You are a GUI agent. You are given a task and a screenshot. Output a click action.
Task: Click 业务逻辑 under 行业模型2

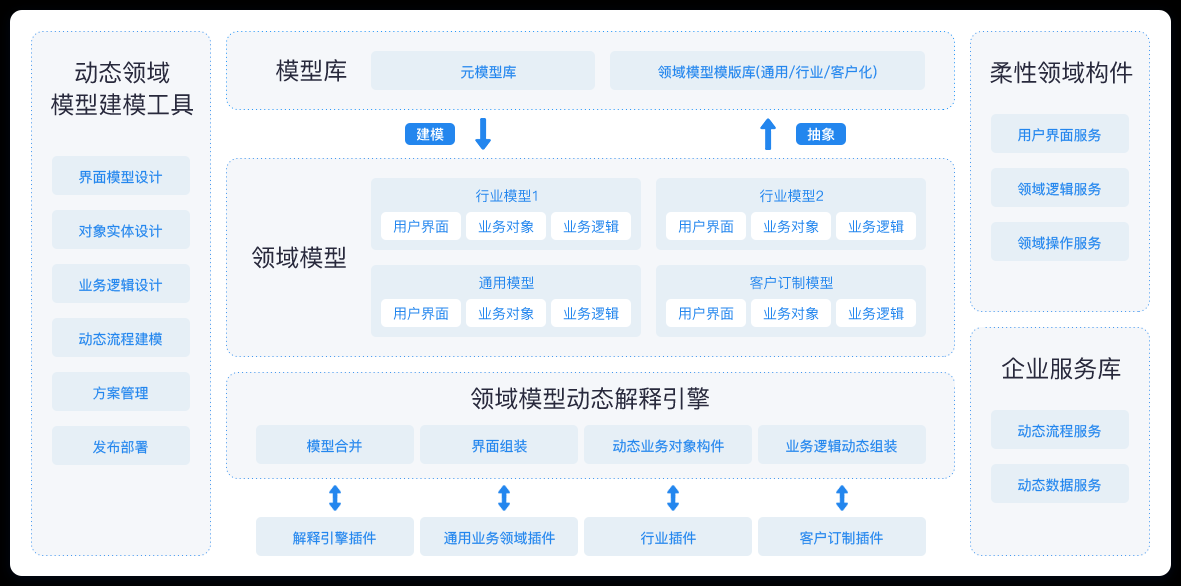876,226
